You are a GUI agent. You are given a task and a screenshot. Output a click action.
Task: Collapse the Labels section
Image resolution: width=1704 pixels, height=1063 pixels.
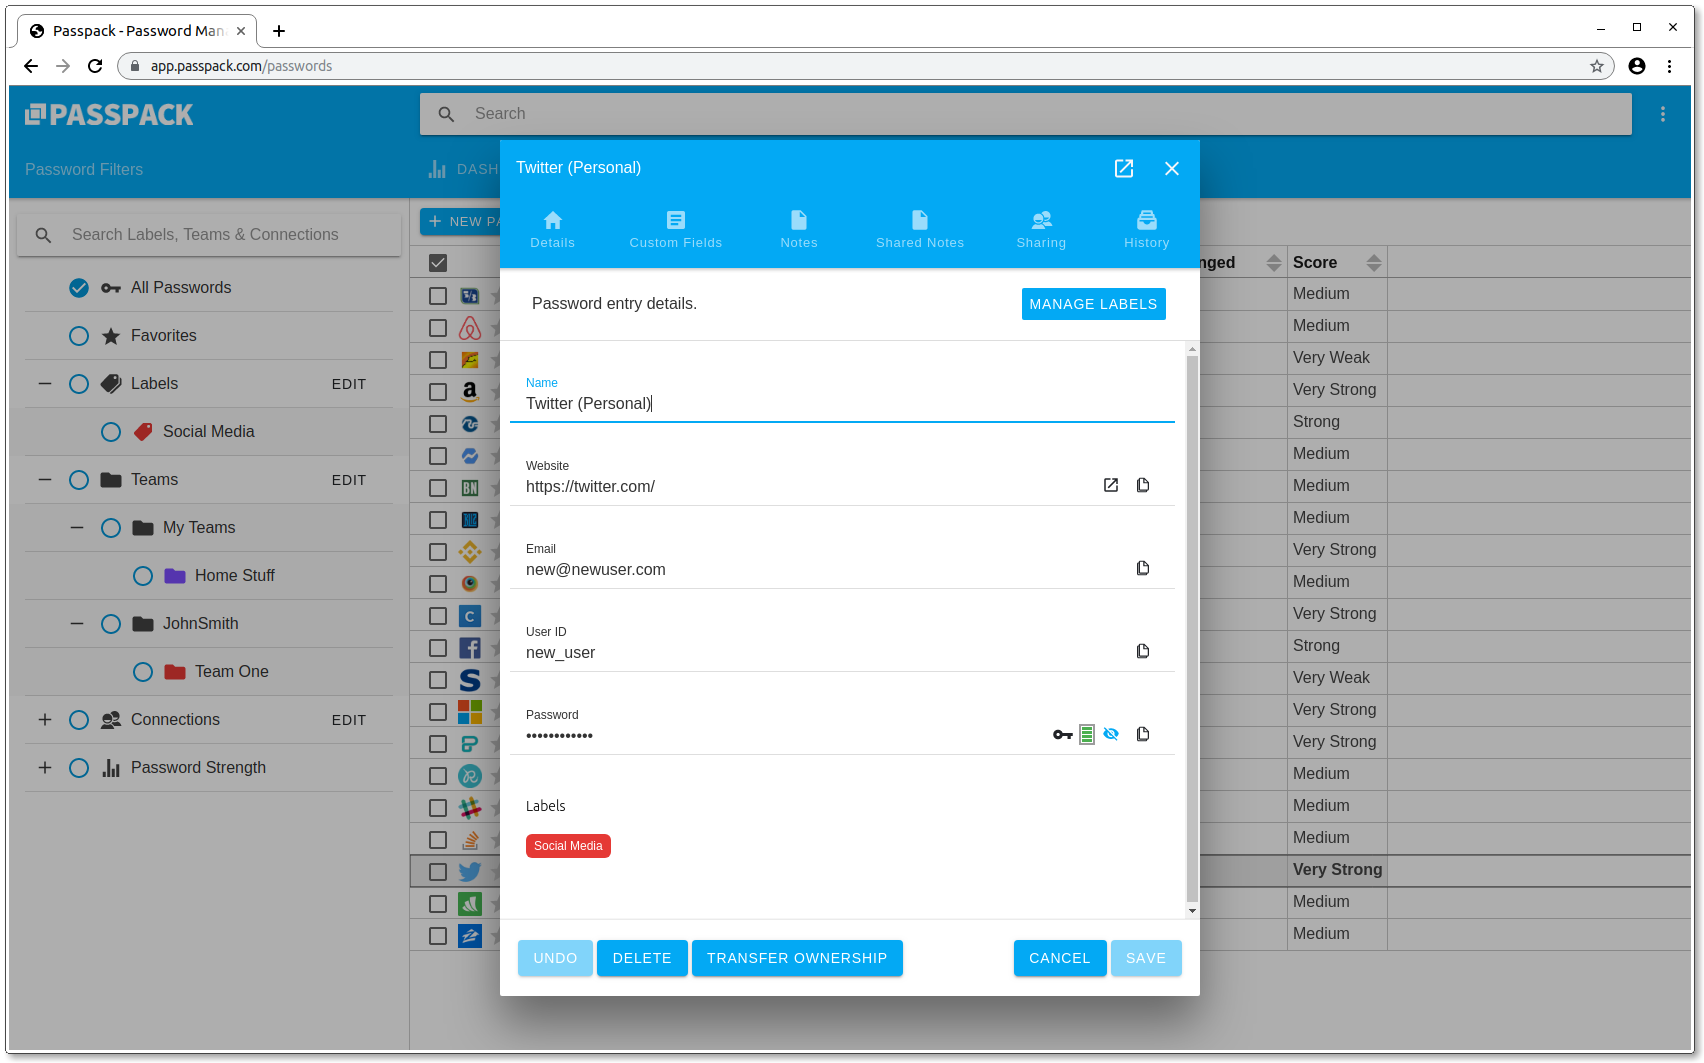click(x=45, y=384)
